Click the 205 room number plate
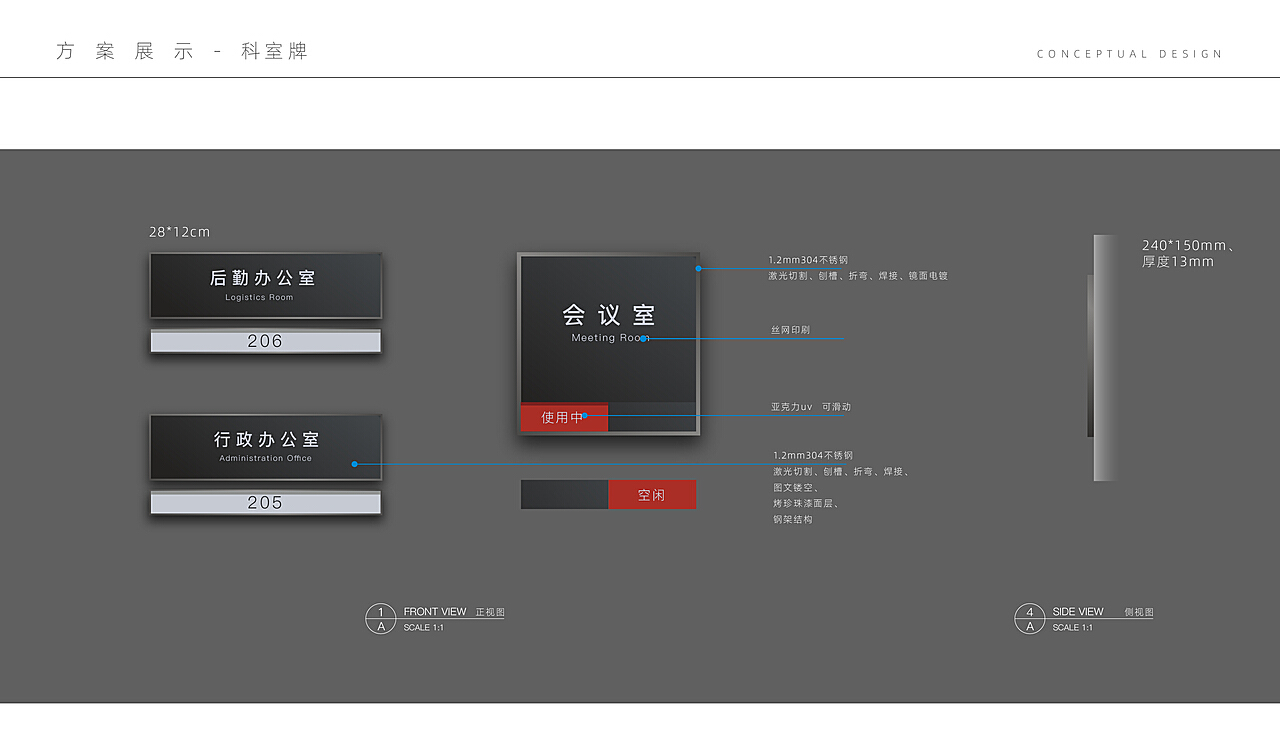This screenshot has width=1280, height=737. (265, 503)
